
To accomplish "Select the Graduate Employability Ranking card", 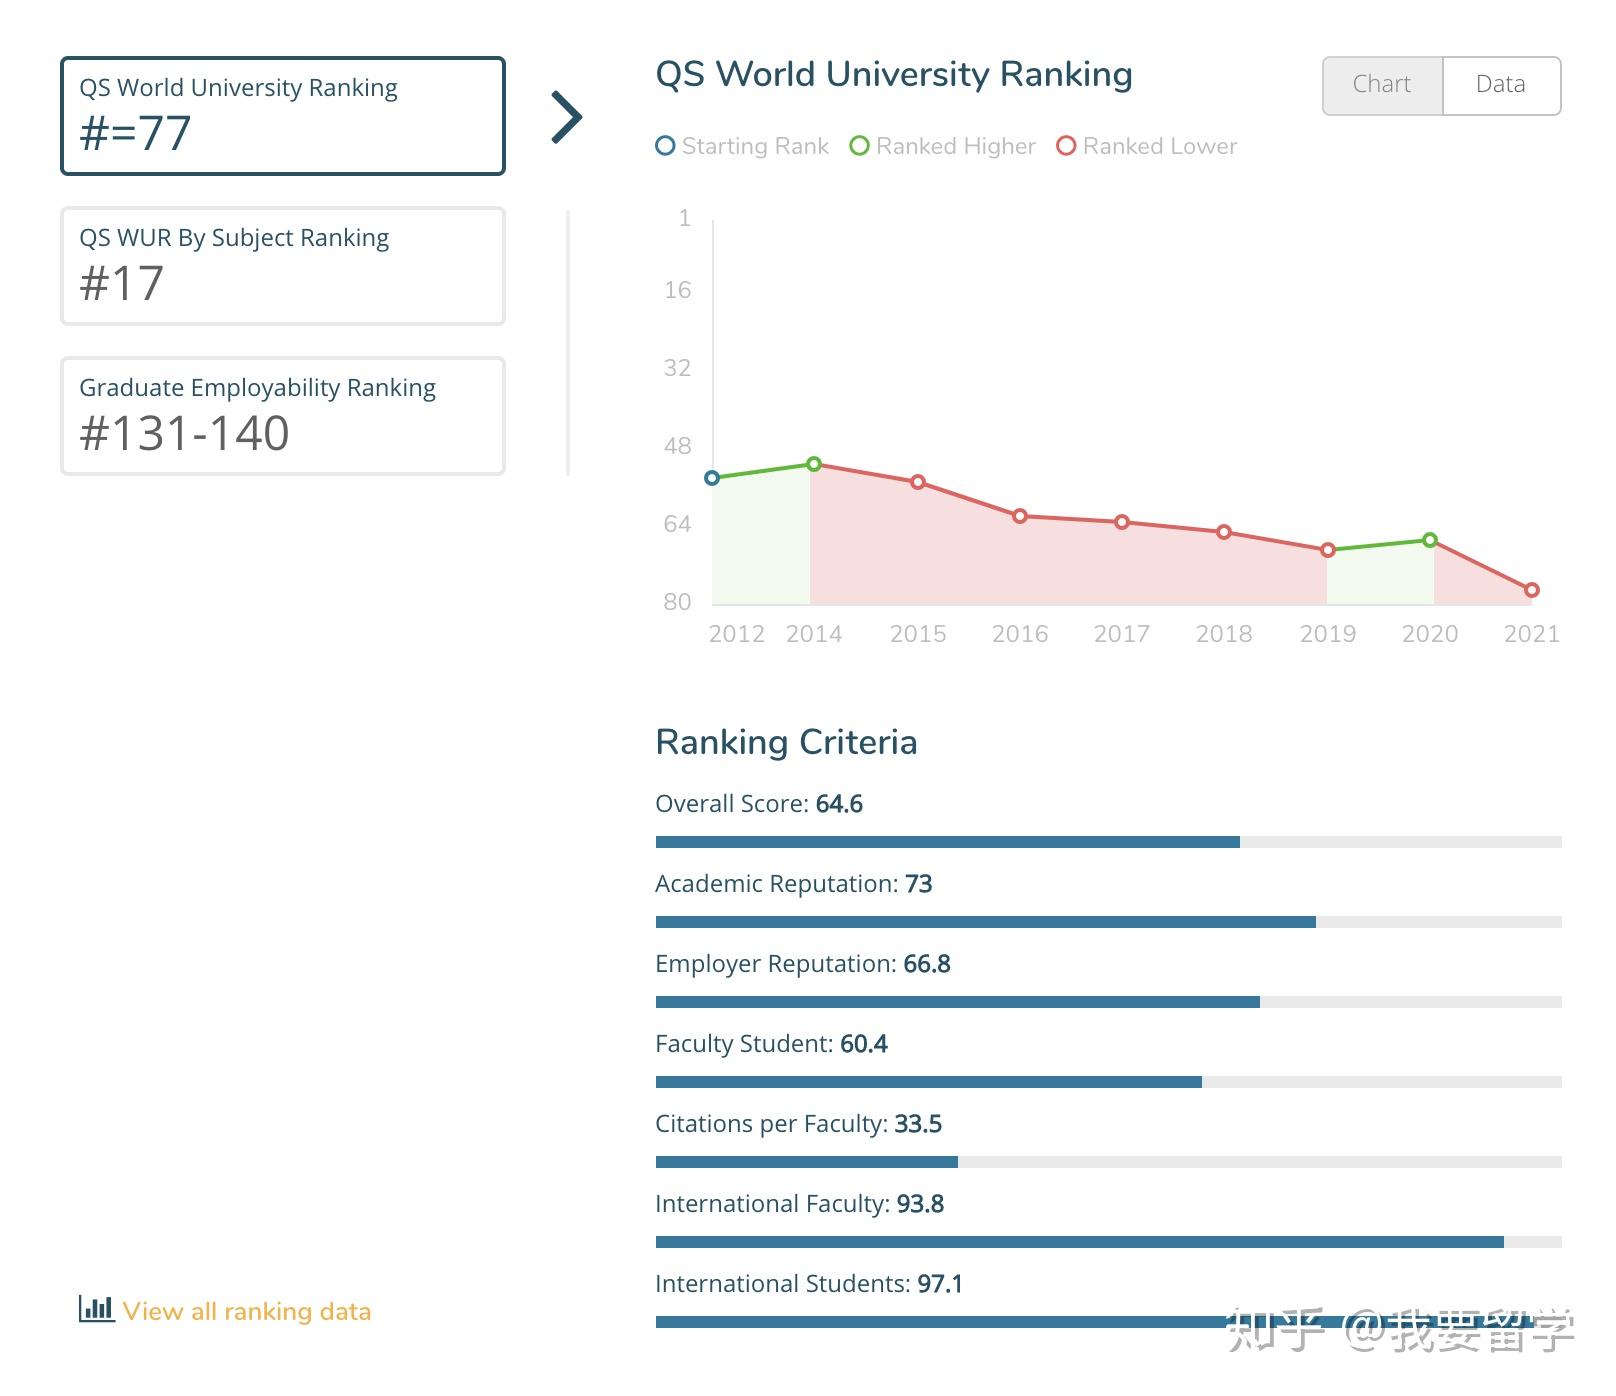I will (x=283, y=416).
